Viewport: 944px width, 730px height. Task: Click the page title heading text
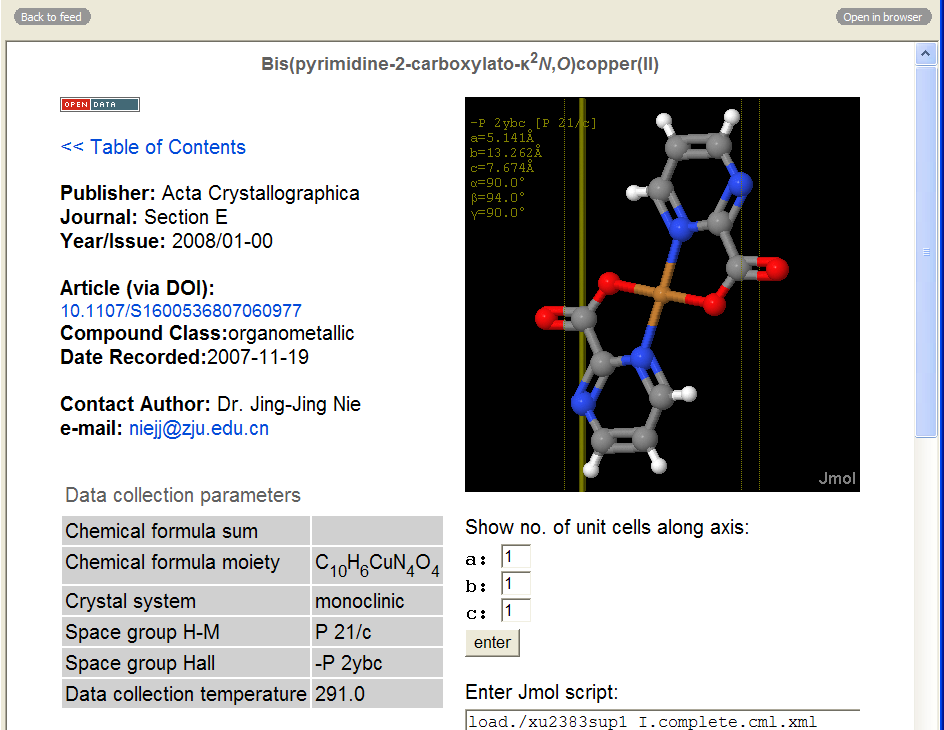pyautogui.click(x=460, y=65)
